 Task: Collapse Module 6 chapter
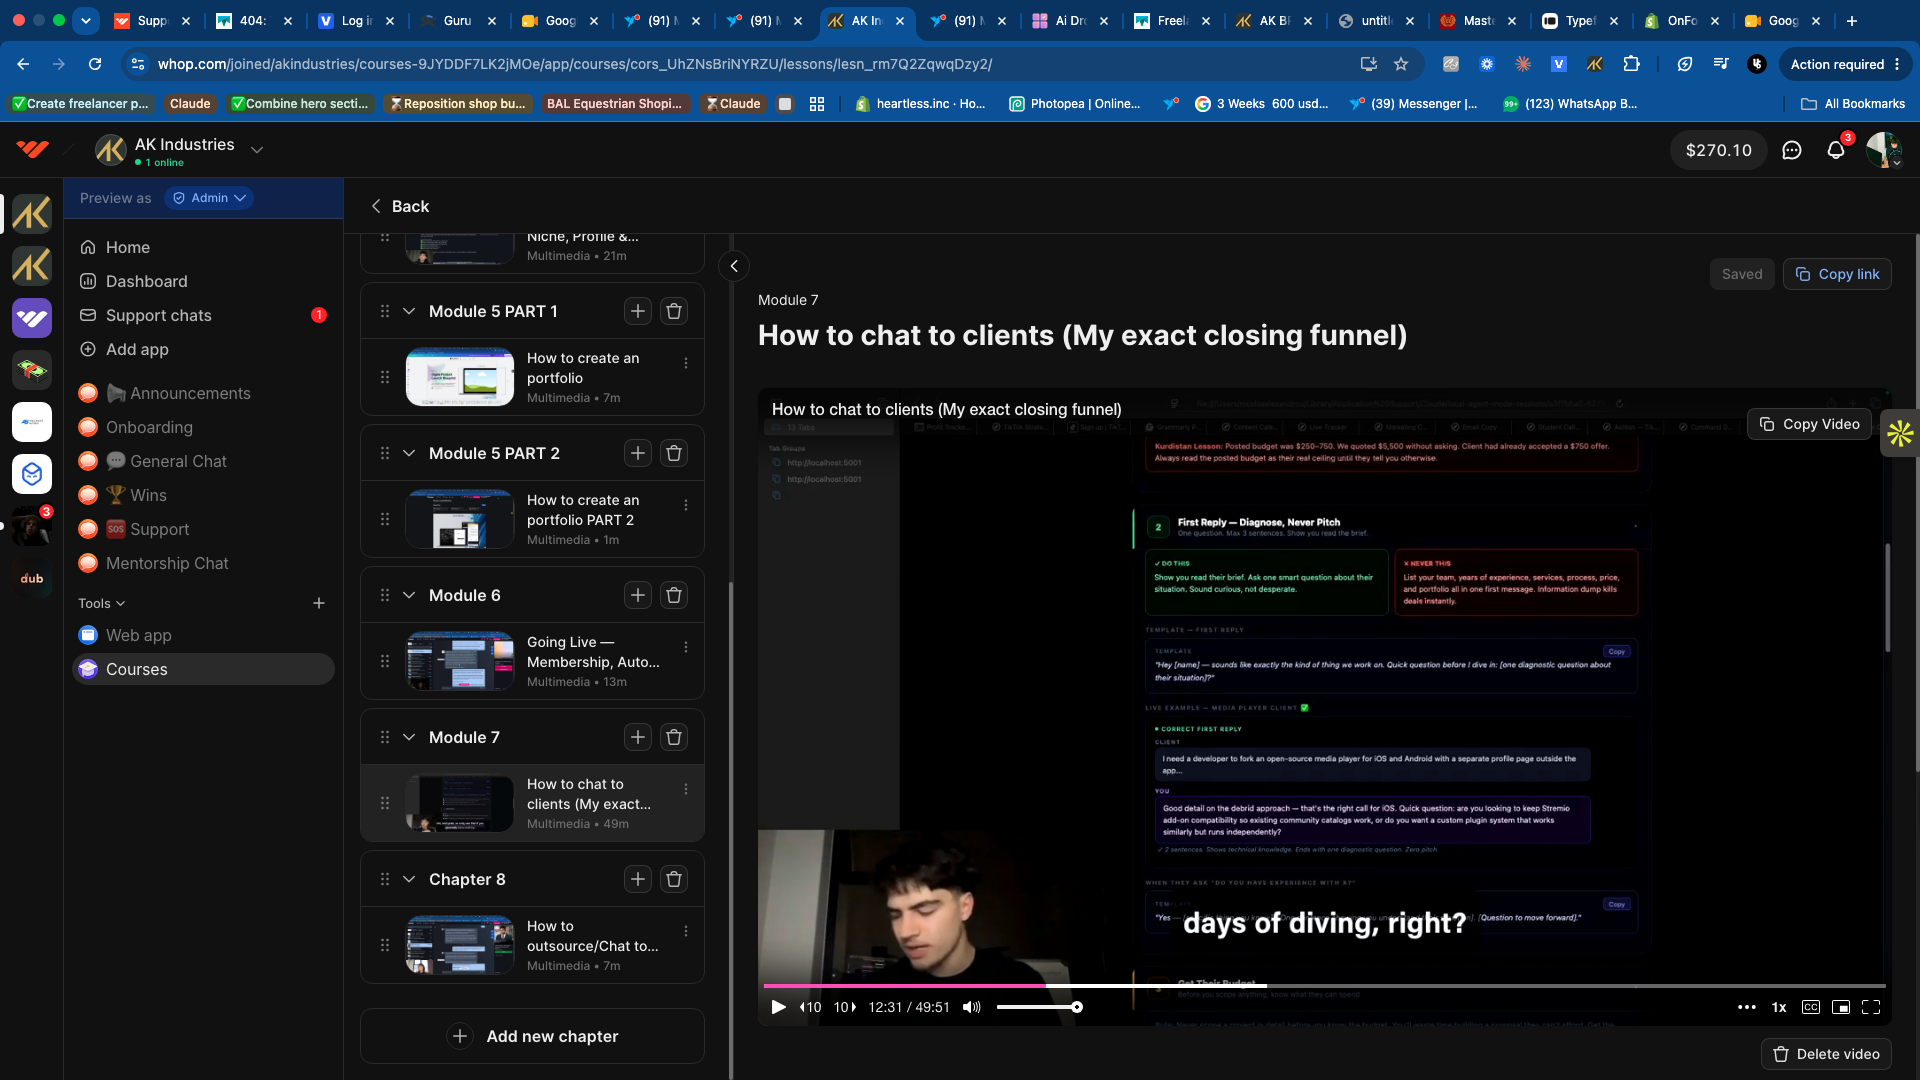[x=409, y=595]
